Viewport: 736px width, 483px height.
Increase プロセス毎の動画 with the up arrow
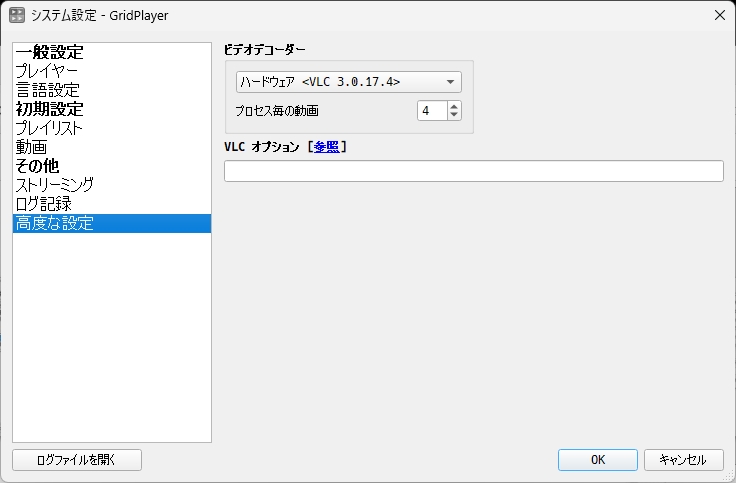tap(455, 106)
